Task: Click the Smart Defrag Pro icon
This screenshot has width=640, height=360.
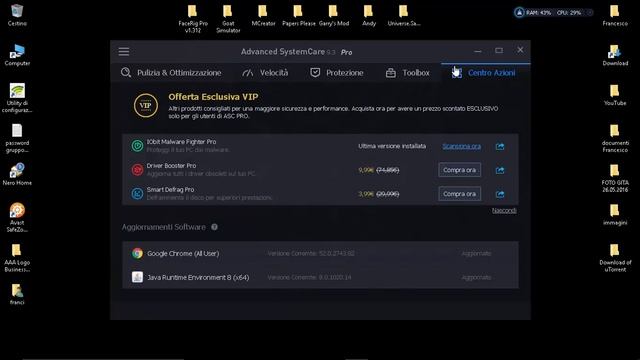Action: coord(137,193)
